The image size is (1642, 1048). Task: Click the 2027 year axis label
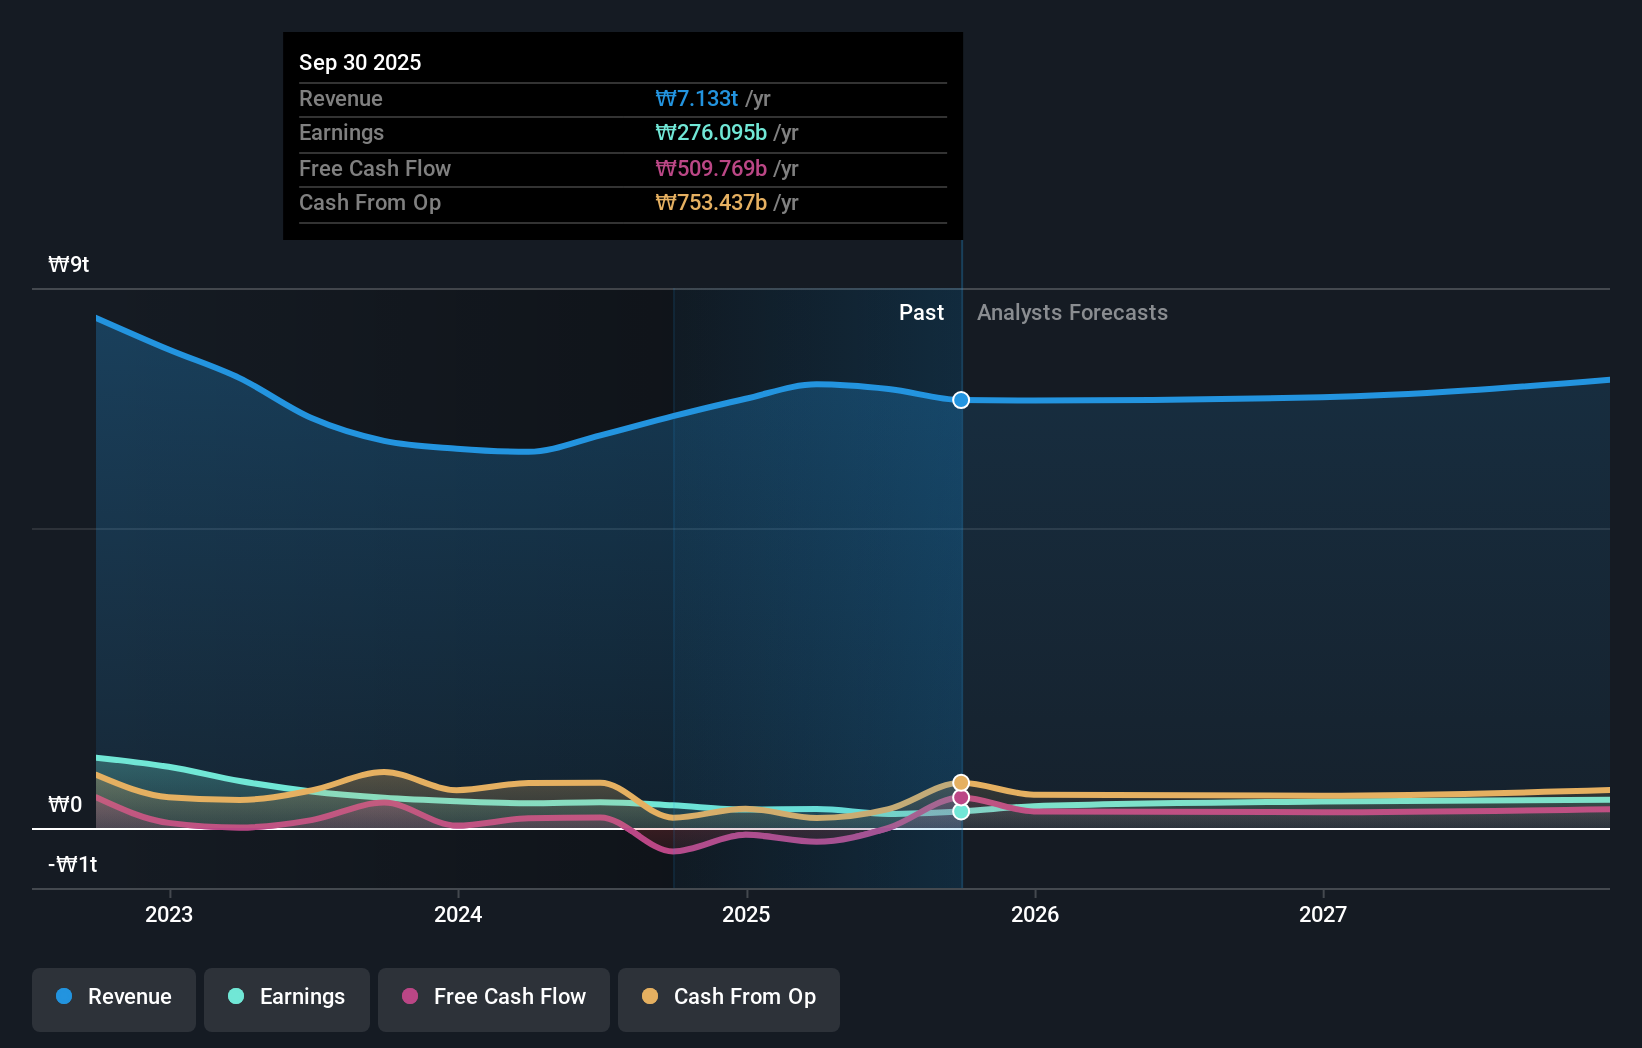[1324, 914]
